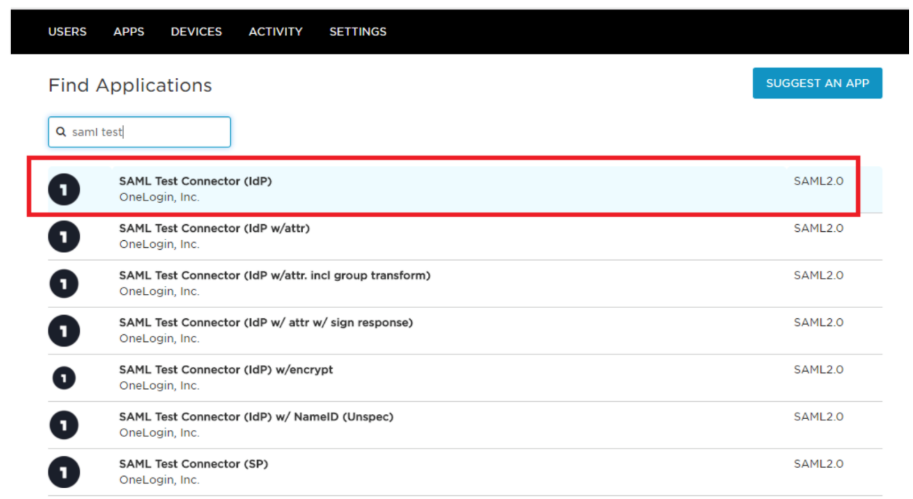Click the icon for SAML Test Connector (IdP) w/encrypt

[x=64, y=377]
